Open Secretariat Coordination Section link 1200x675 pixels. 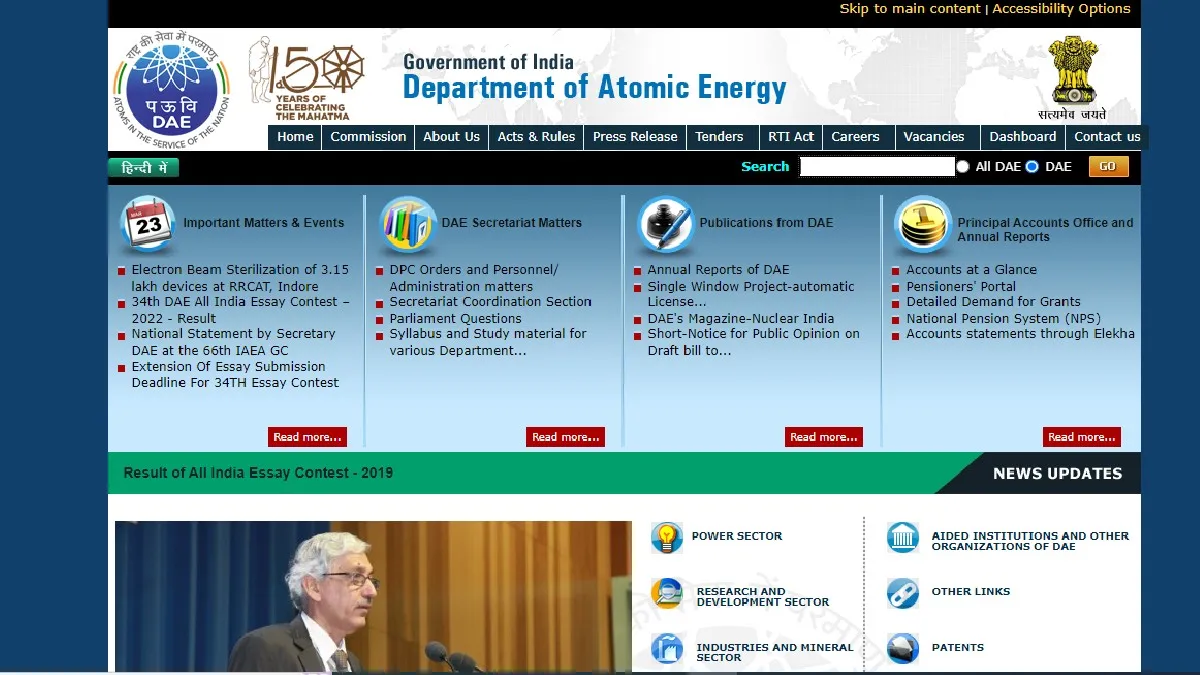click(x=490, y=302)
